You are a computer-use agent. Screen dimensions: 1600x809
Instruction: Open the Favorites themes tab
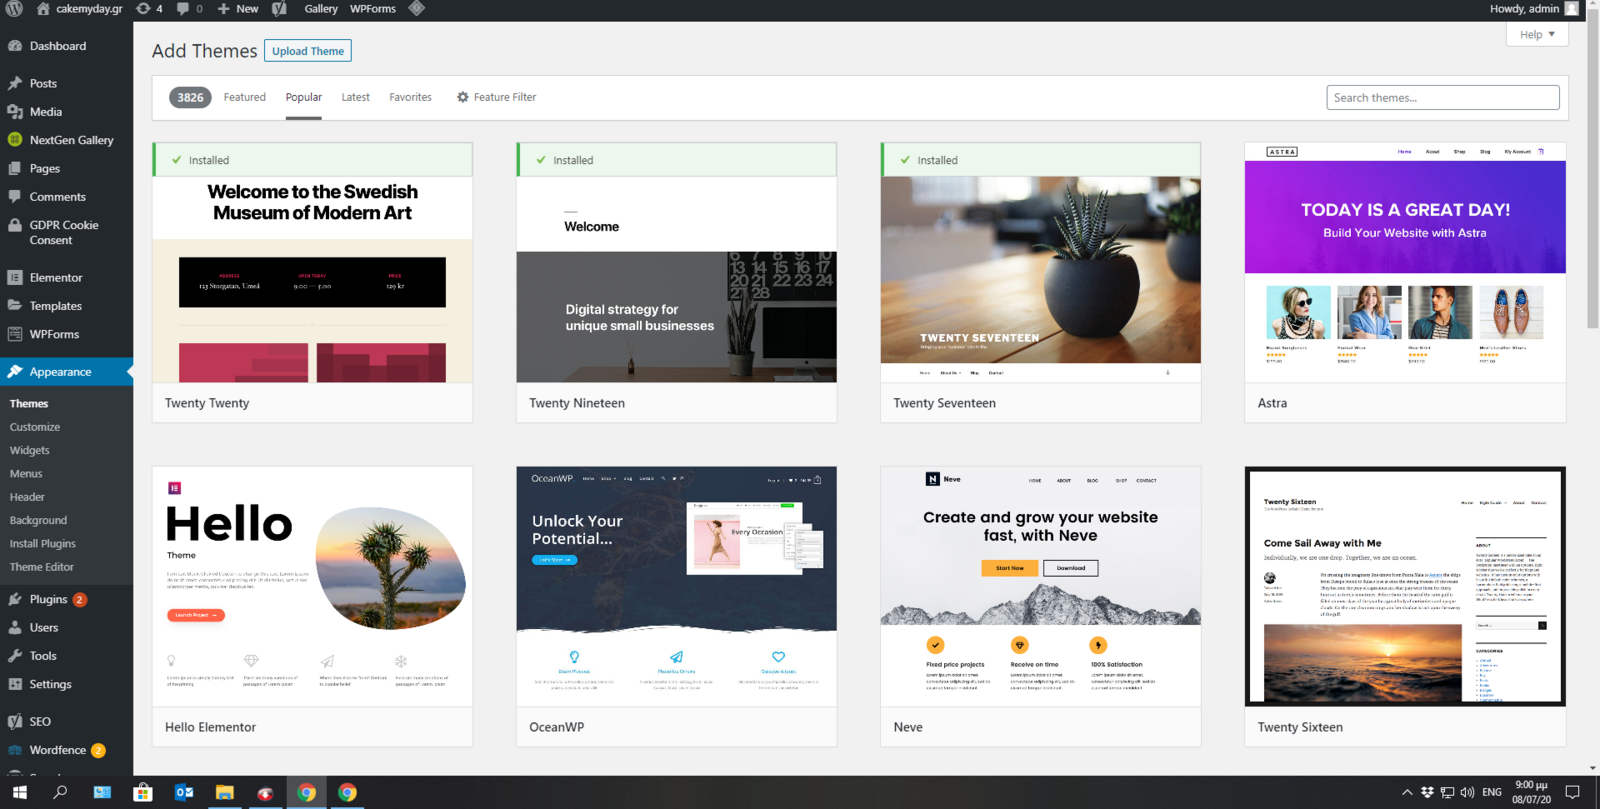410,97
